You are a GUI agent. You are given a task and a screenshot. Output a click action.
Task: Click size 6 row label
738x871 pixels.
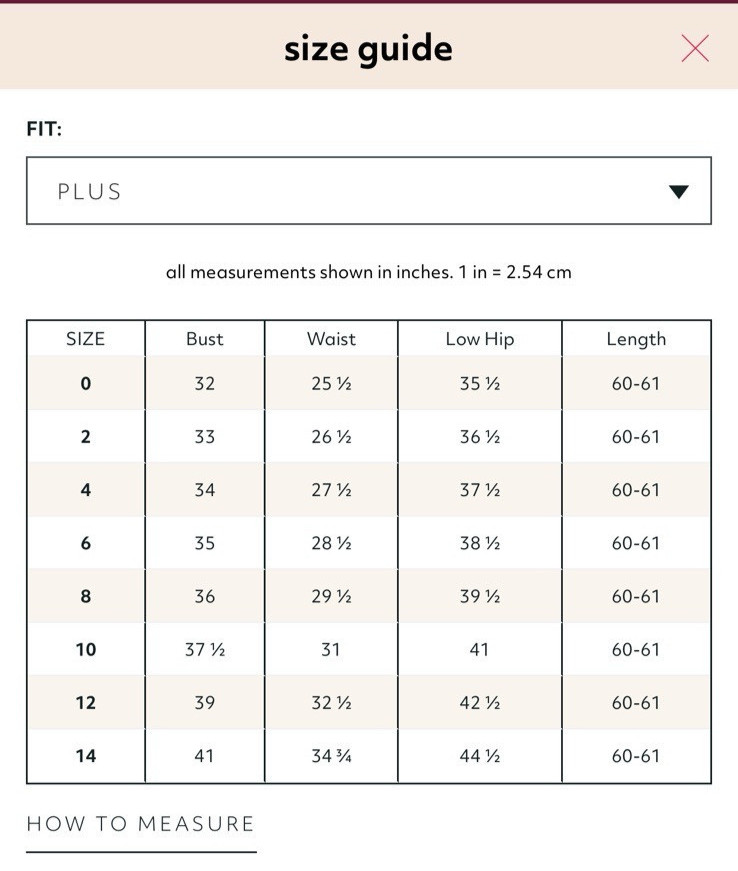[86, 543]
